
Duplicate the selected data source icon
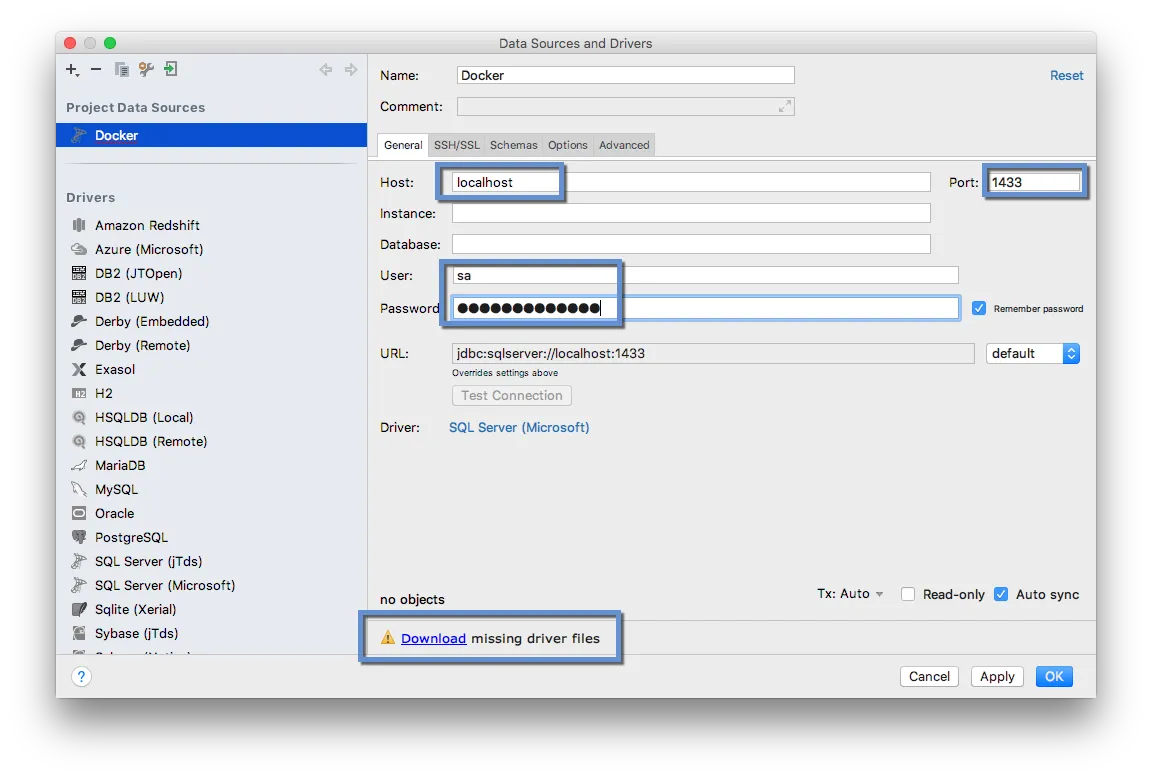point(121,69)
